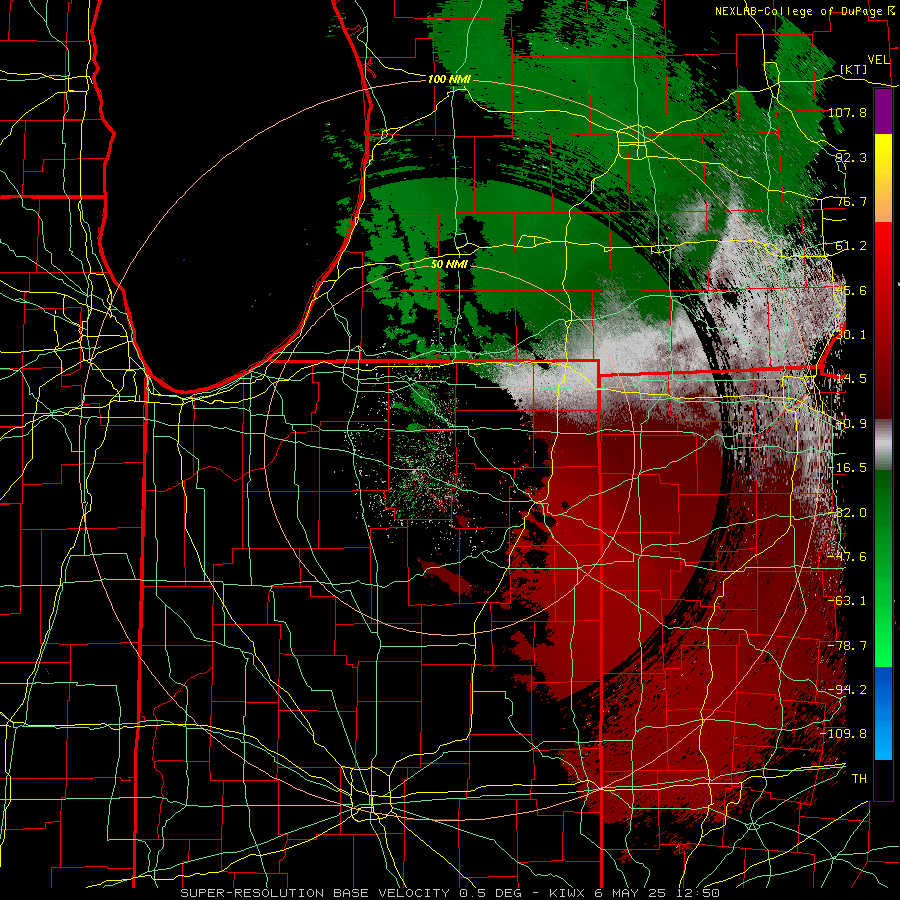
Task: Select the gray-white segment of the color bar
Action: click(x=883, y=445)
